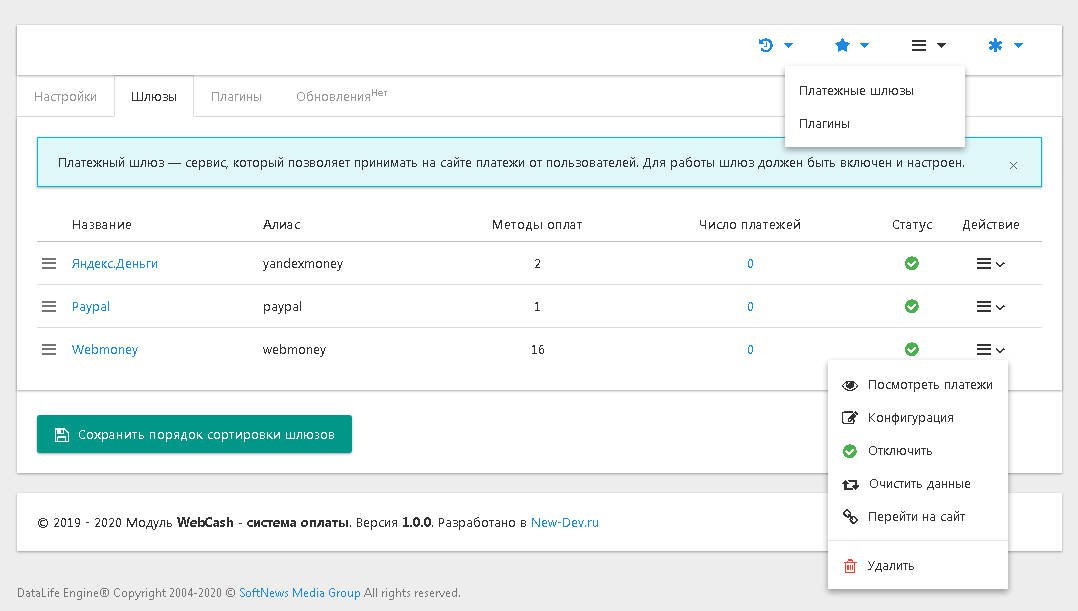Click the Методы оплат column header
Viewport: 1078px width, 611px height.
pyautogui.click(x=537, y=225)
